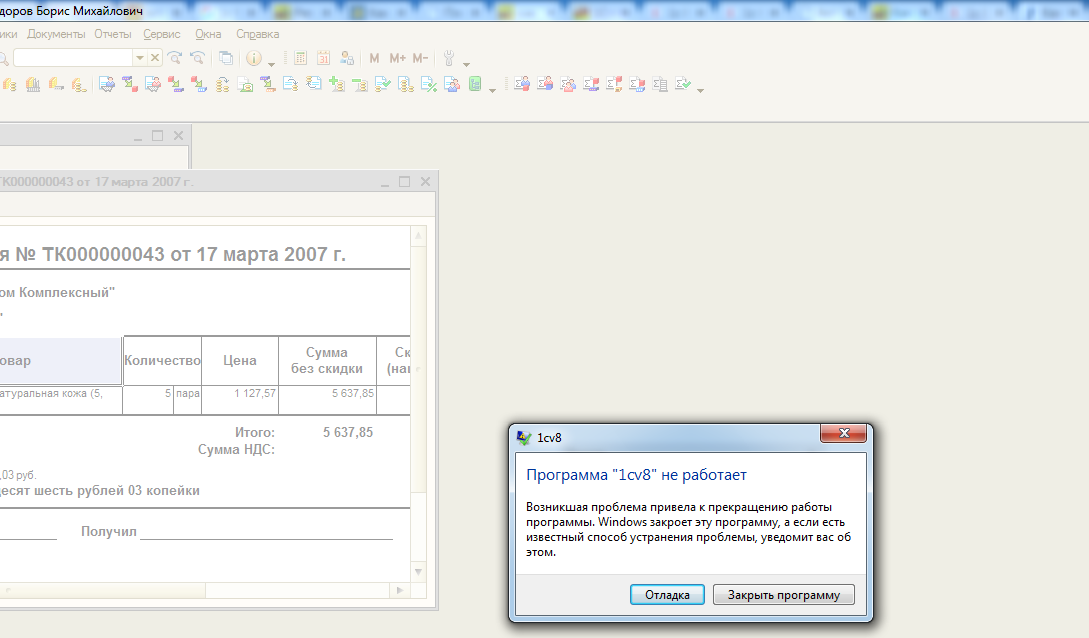The height and width of the screenshot is (638, 1089).
Task: Click sigma report with two people
Action: [x=568, y=85]
